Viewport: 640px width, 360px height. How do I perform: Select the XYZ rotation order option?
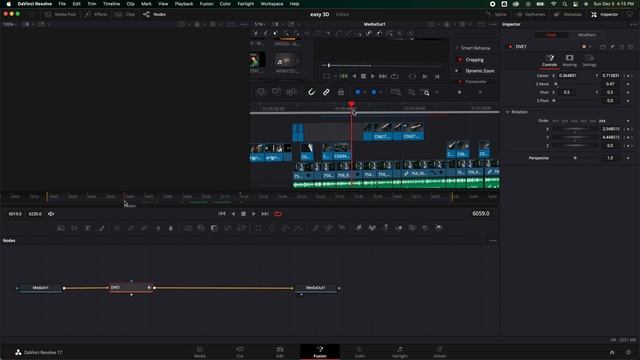[x=555, y=121]
